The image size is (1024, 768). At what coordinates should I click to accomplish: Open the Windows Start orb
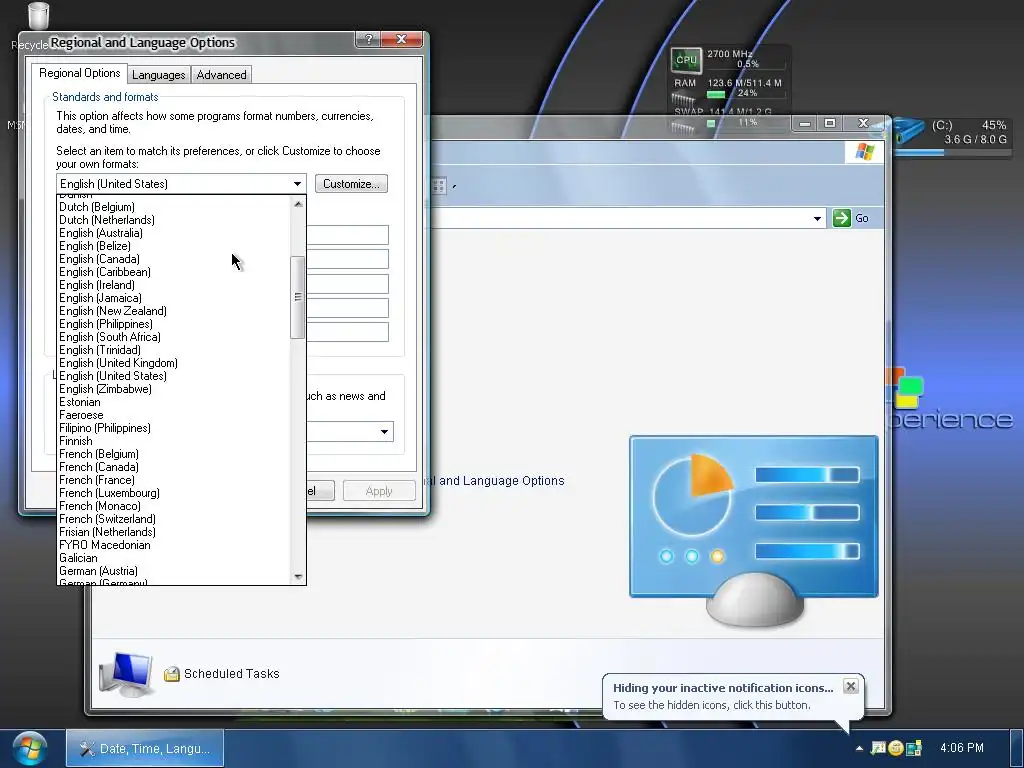tap(30, 748)
